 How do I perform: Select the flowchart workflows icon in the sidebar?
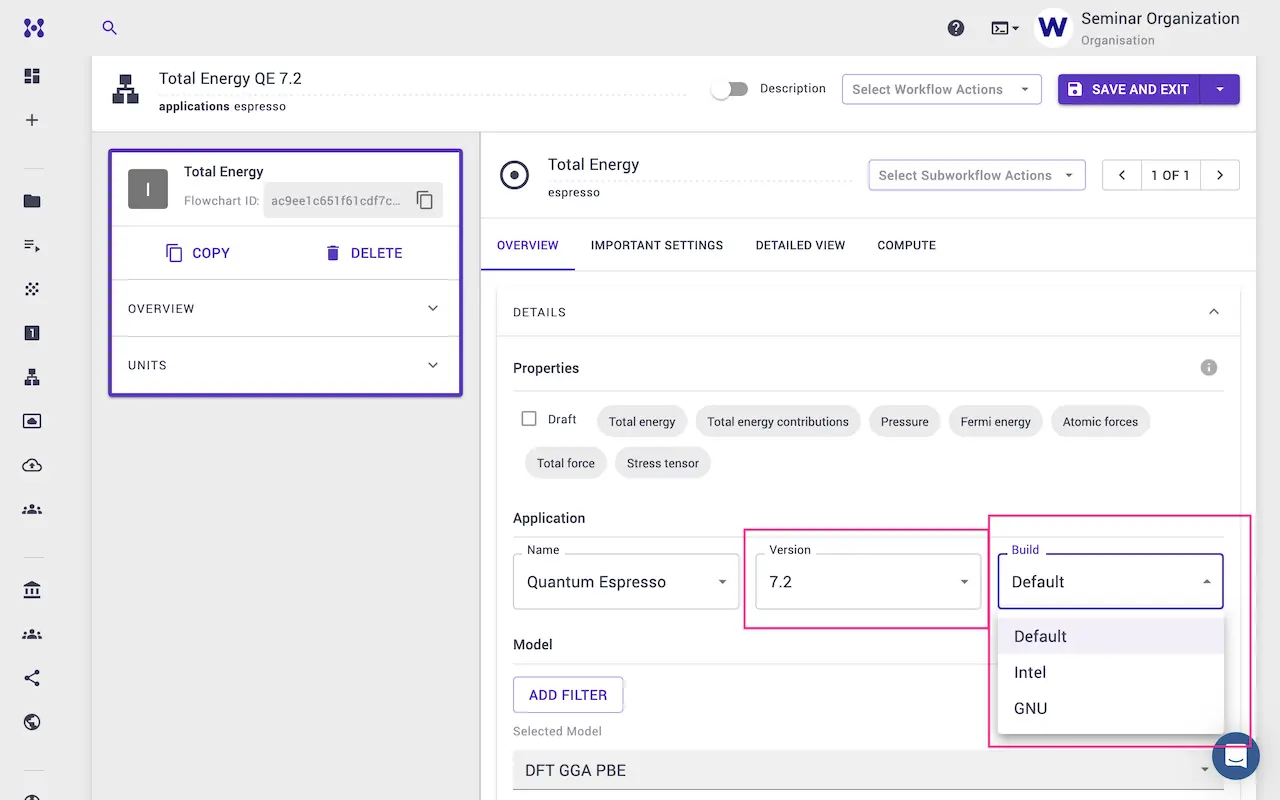click(32, 377)
